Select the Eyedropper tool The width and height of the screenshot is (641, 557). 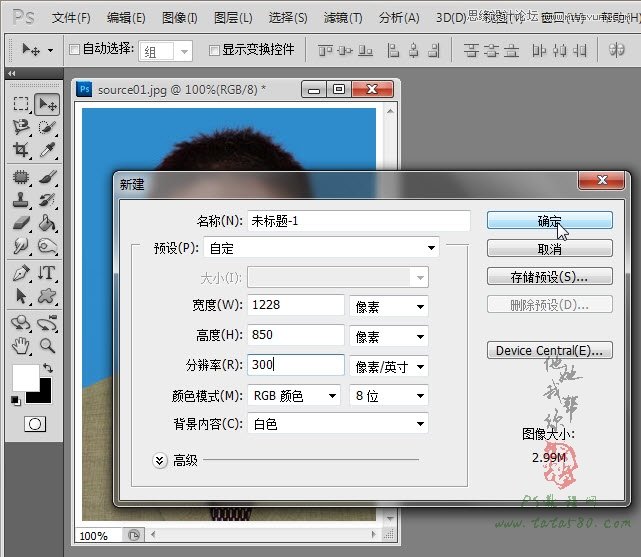(47, 150)
